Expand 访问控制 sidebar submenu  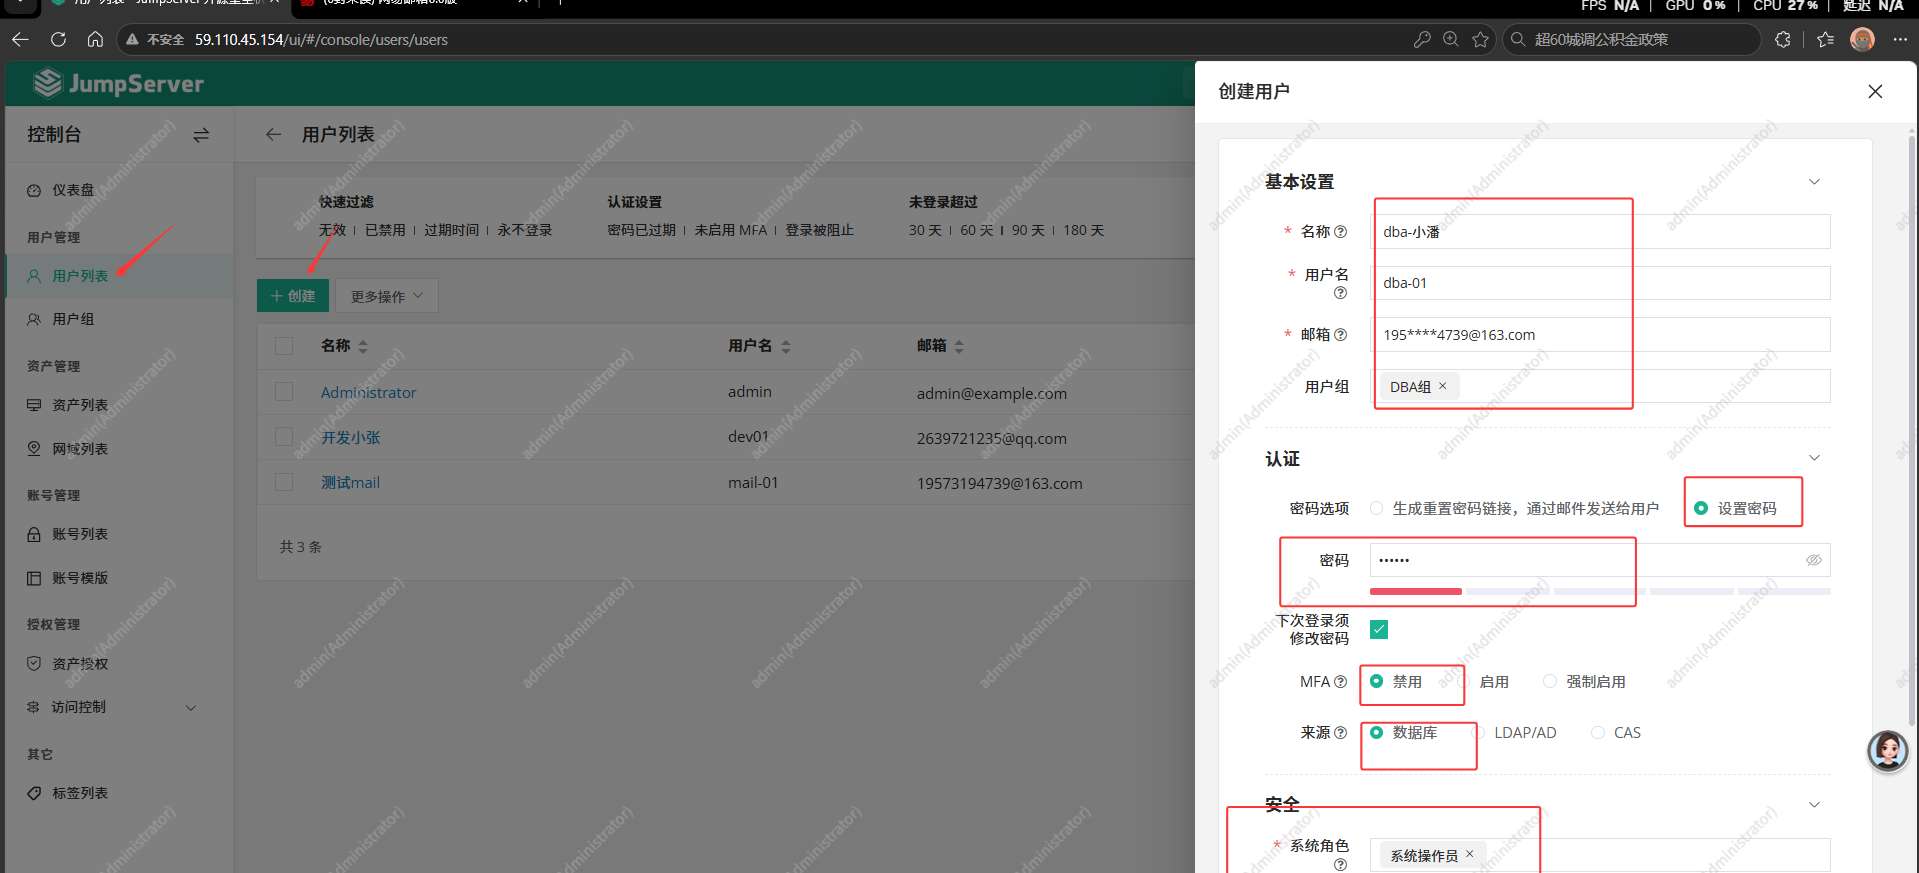point(191,707)
